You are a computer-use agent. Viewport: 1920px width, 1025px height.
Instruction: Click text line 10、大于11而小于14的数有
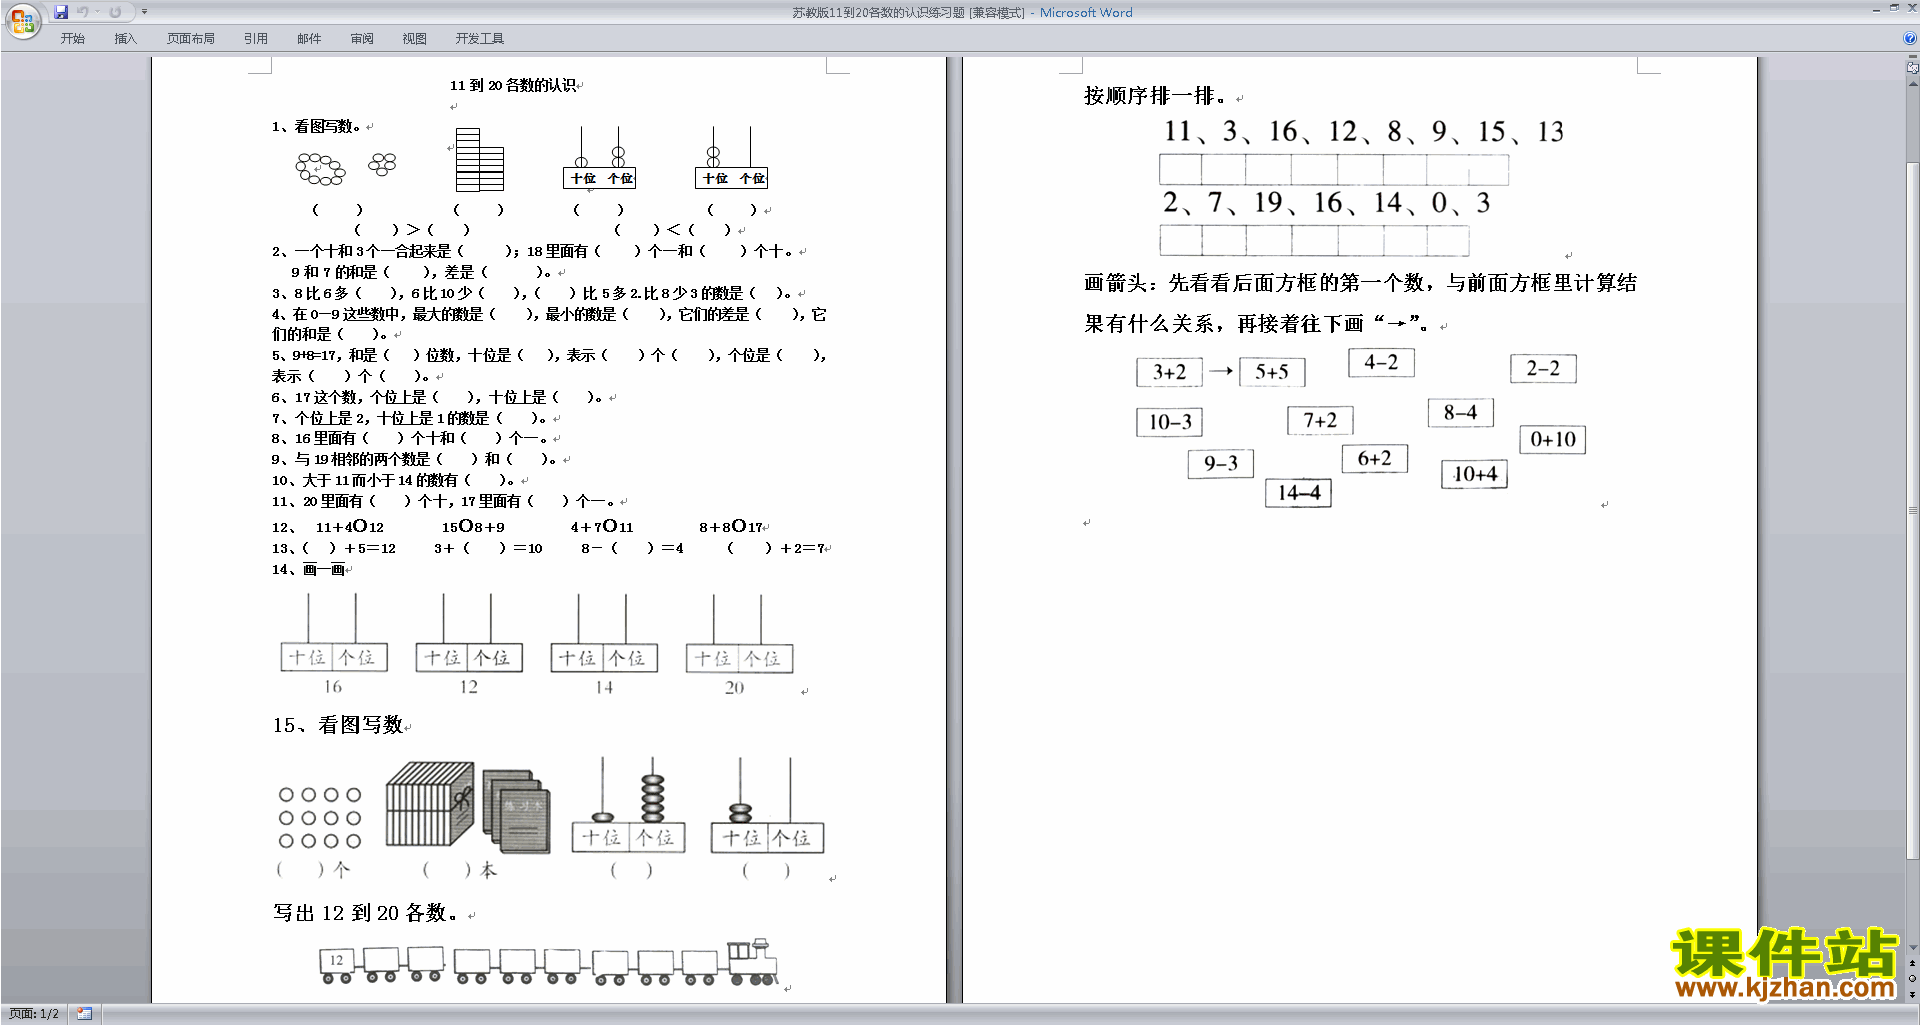pyautogui.click(x=394, y=480)
